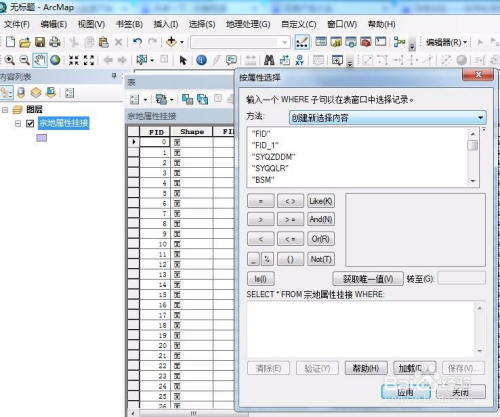Open the 地理处理(G) menu
This screenshot has height=417, width=500.
pos(248,24)
